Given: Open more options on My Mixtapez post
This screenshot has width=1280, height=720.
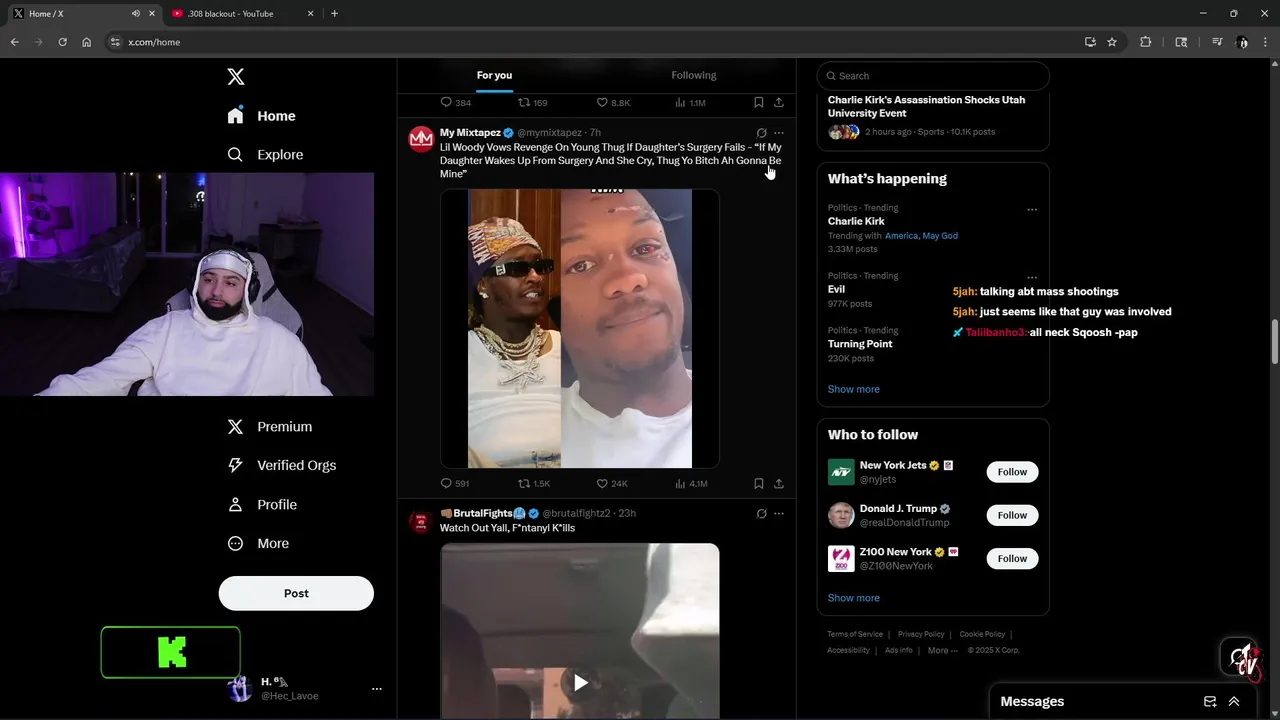Looking at the screenshot, I should (779, 133).
